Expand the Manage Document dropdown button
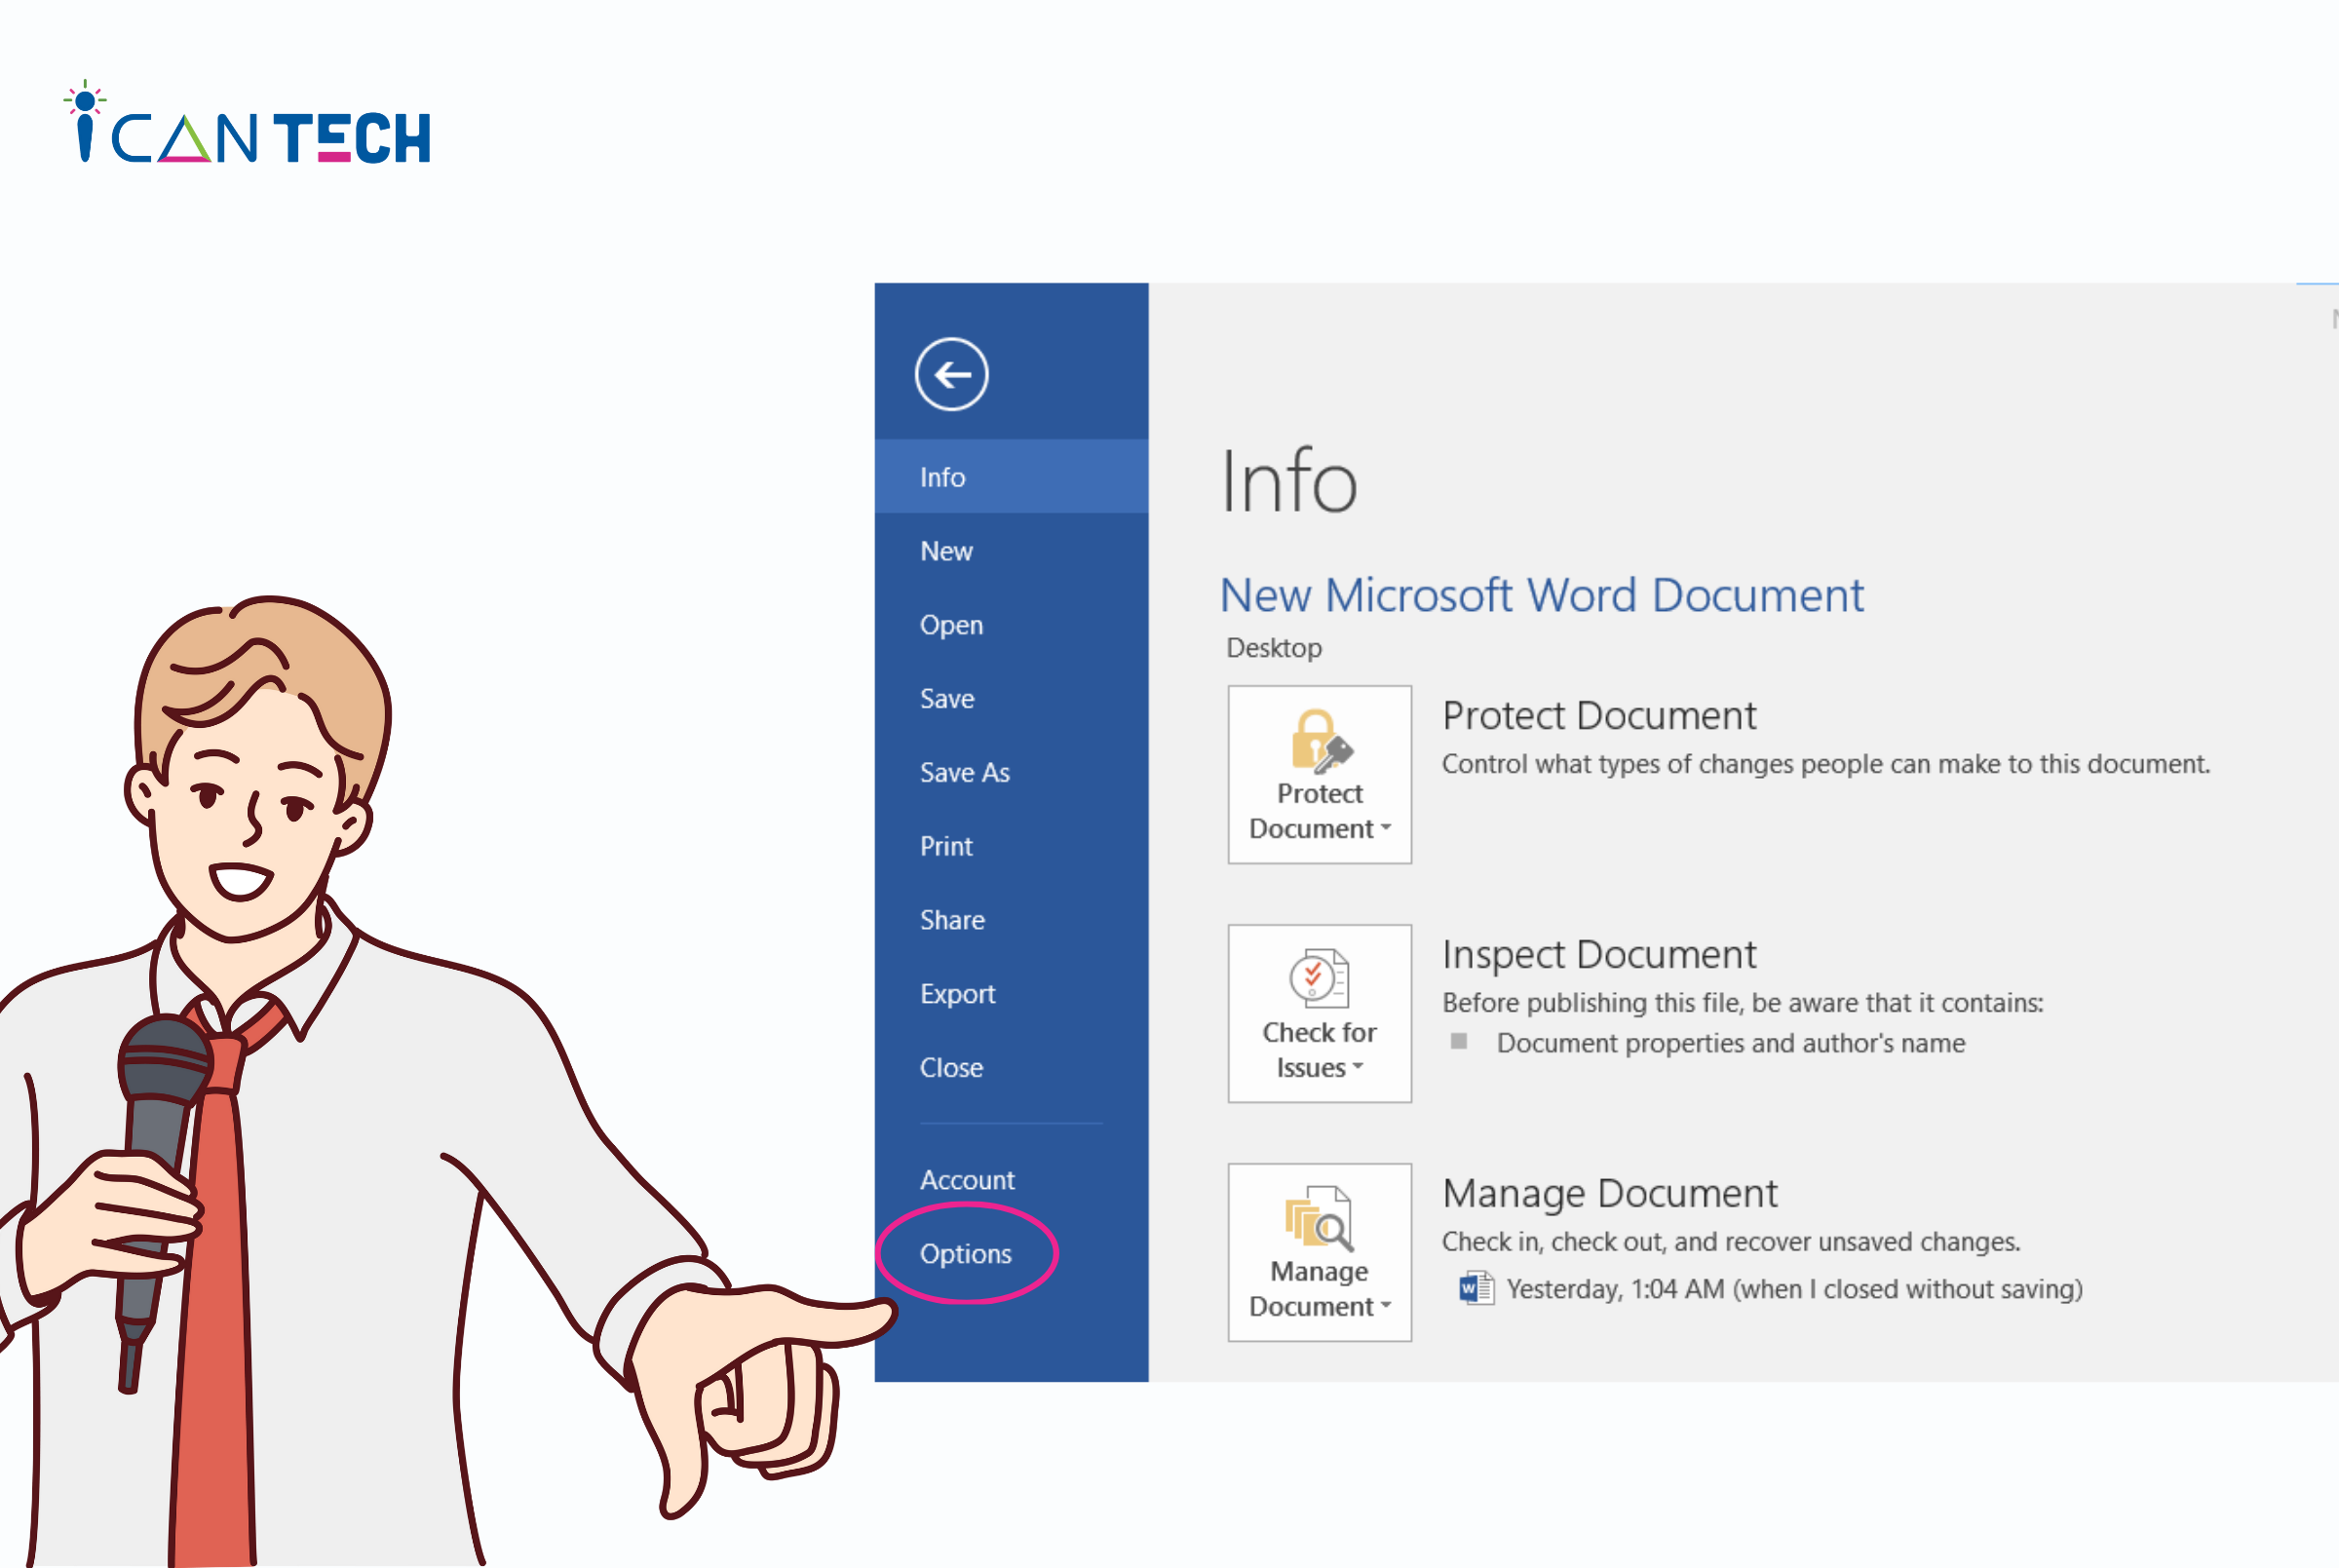 click(x=1319, y=1252)
